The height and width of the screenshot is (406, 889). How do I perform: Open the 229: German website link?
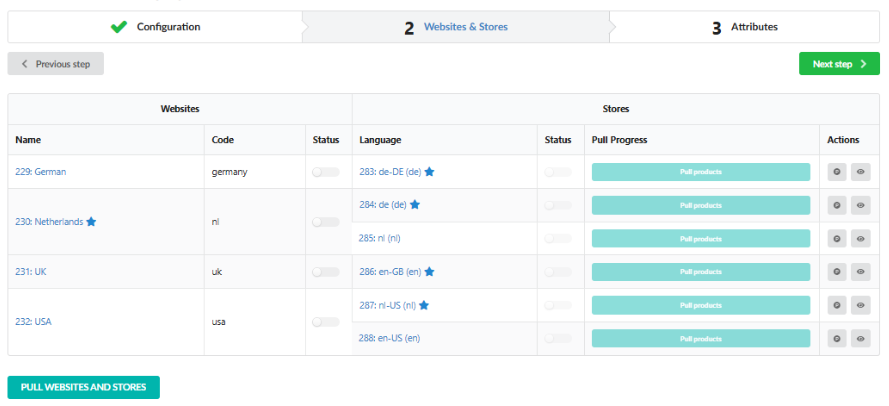click(x=40, y=171)
